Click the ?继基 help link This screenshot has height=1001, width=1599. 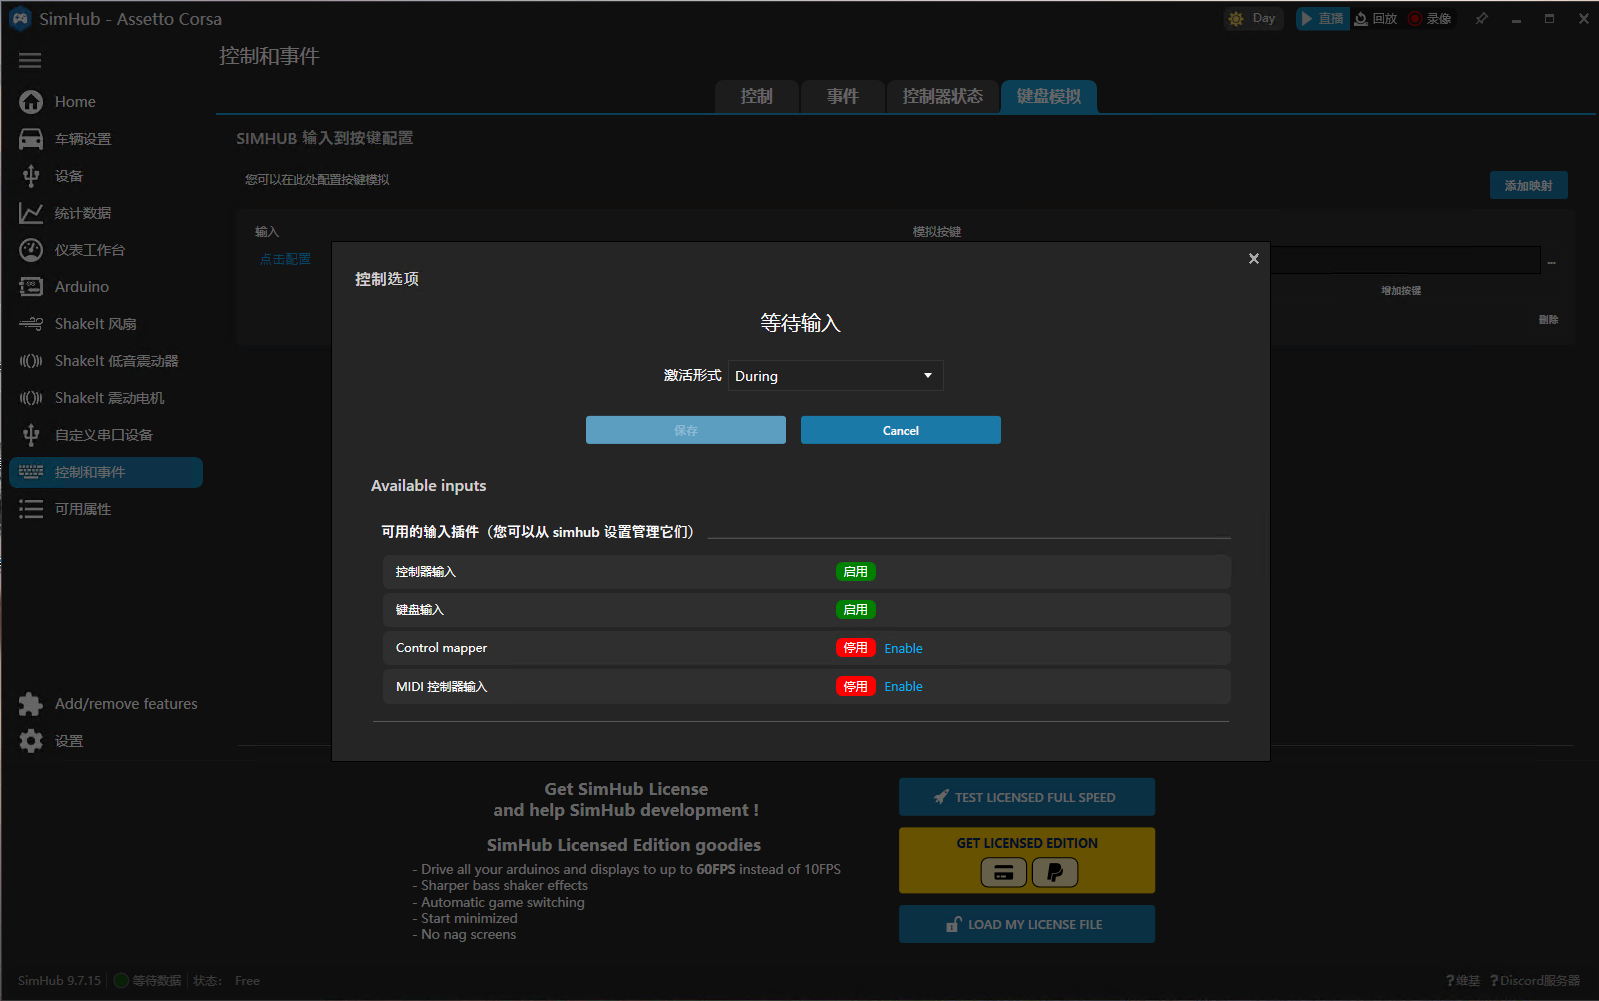[1462, 981]
